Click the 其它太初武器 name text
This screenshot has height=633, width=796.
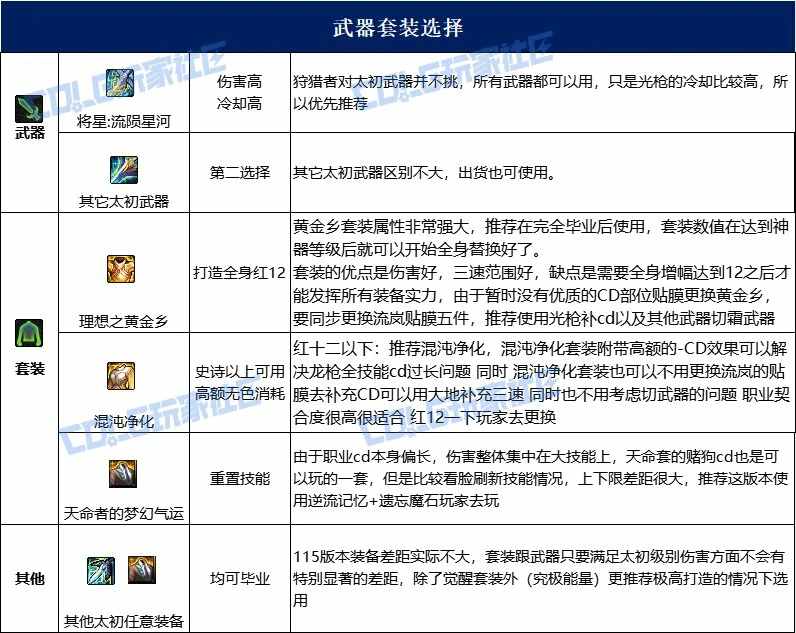[124, 202]
